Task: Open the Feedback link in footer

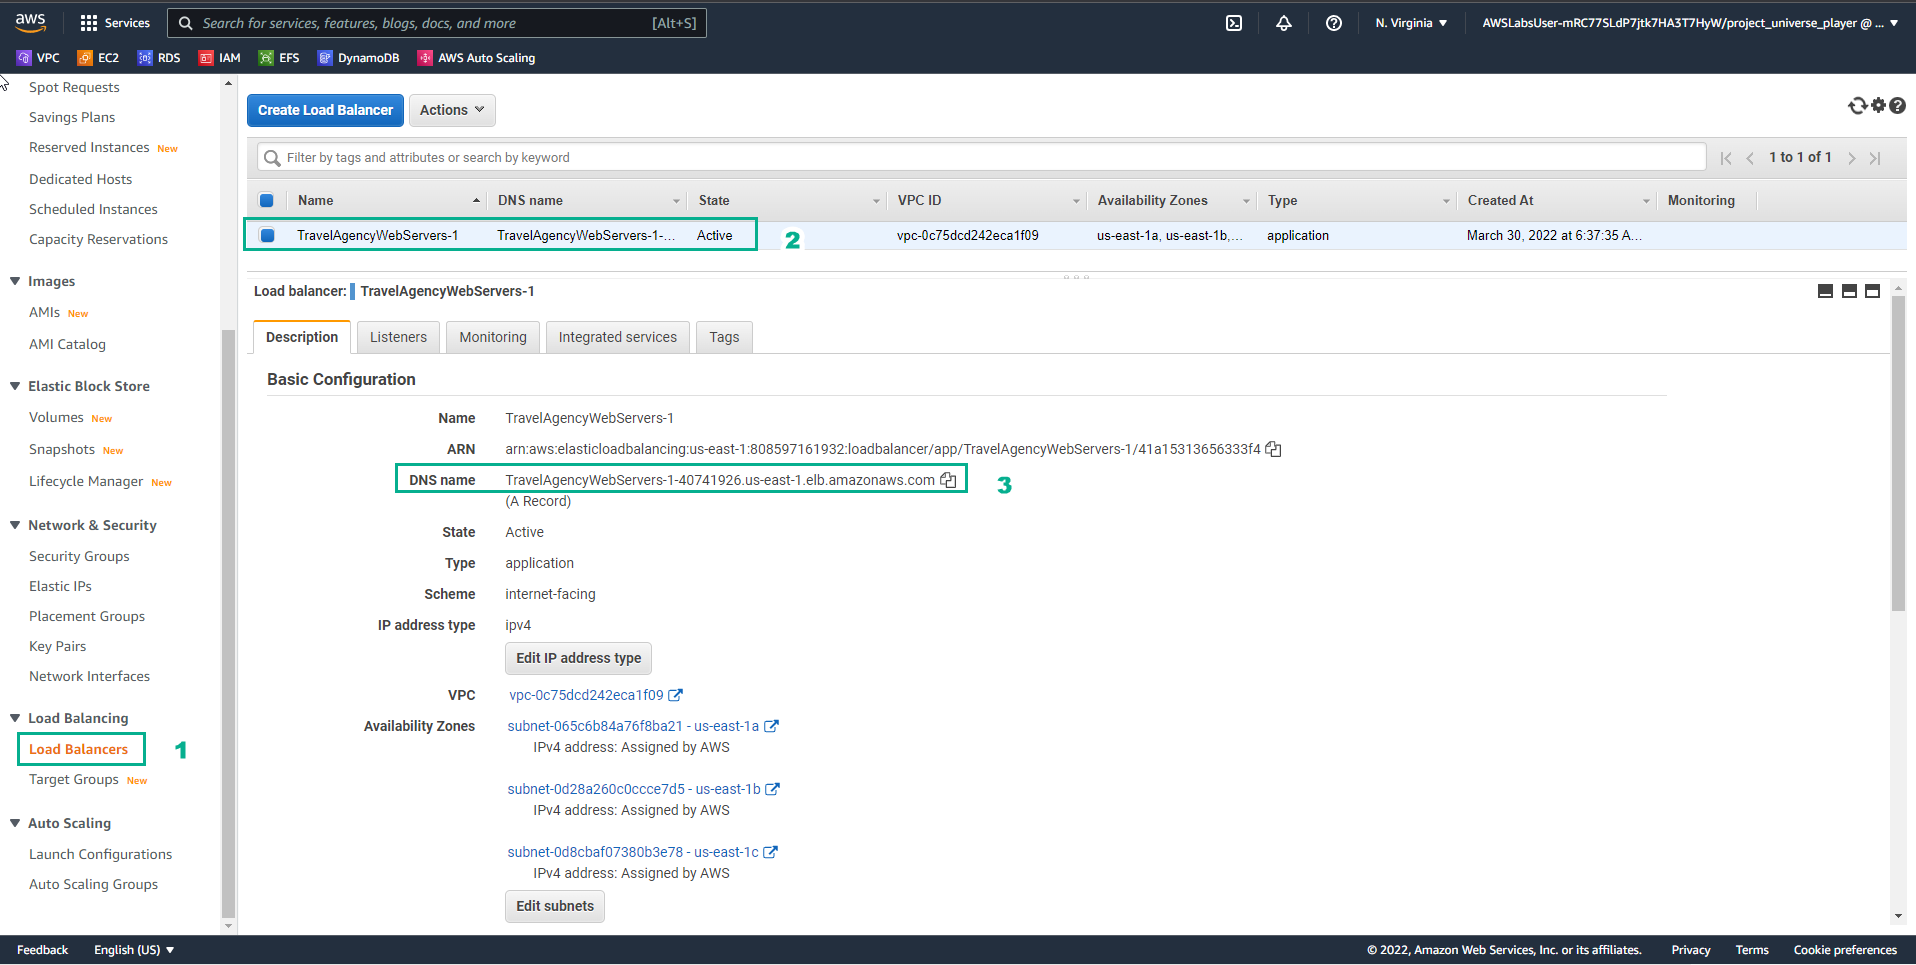Action: click(x=43, y=950)
